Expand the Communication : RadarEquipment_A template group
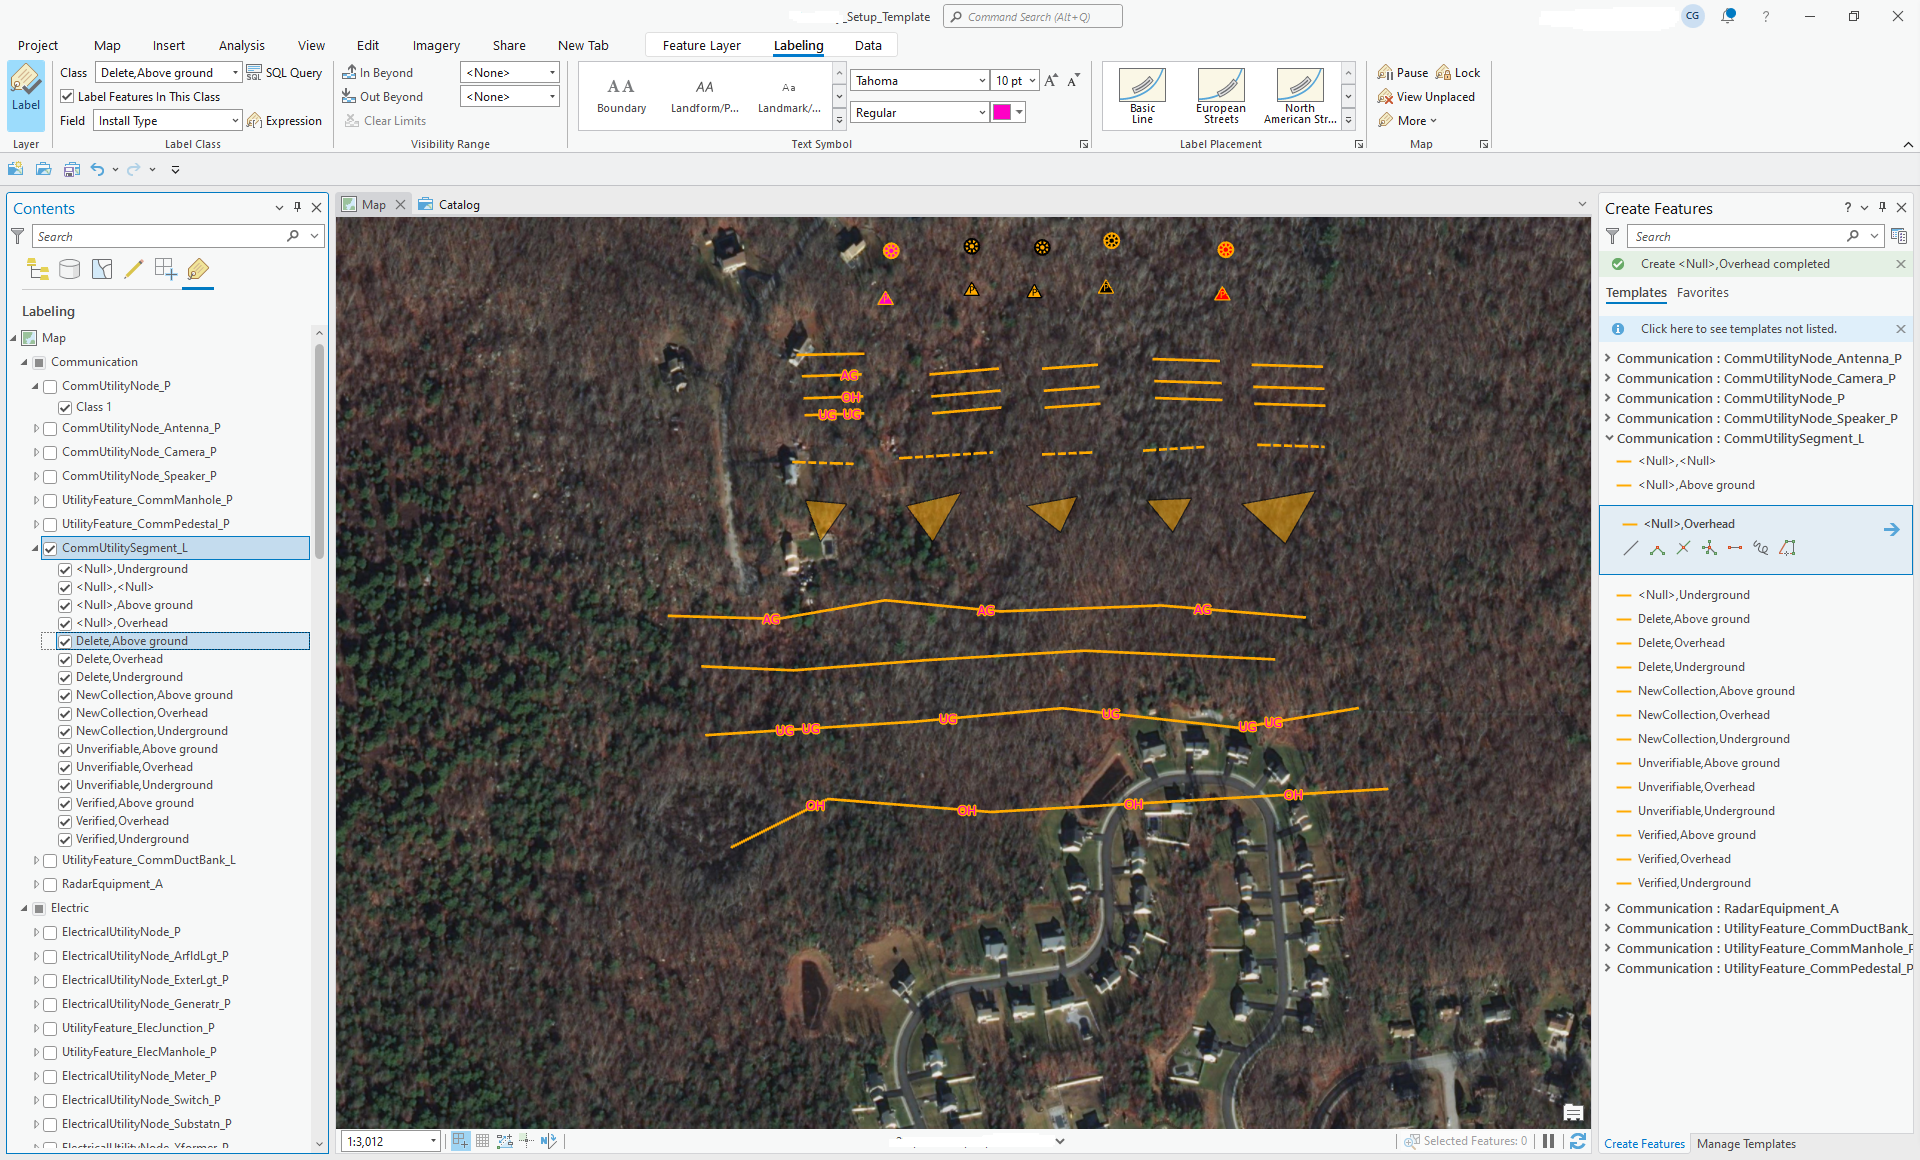Image resolution: width=1920 pixels, height=1160 pixels. [1608, 908]
